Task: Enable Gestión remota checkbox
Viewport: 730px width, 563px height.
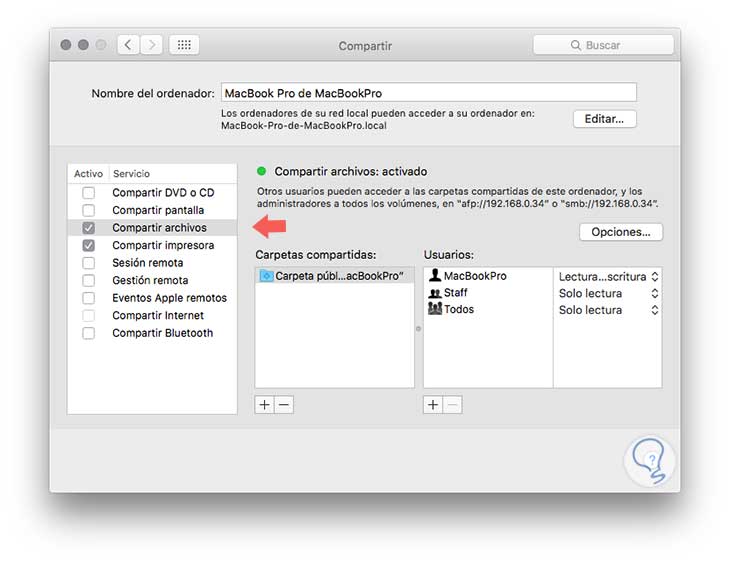Action: (88, 280)
